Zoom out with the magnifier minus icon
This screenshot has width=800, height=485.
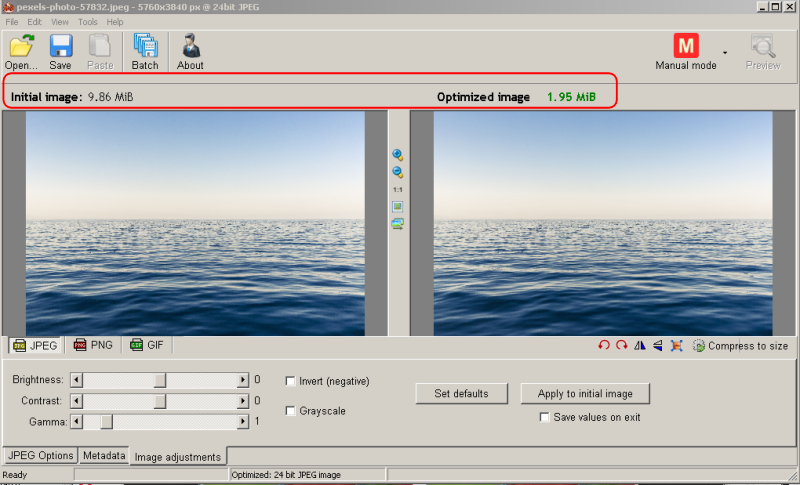pos(397,172)
